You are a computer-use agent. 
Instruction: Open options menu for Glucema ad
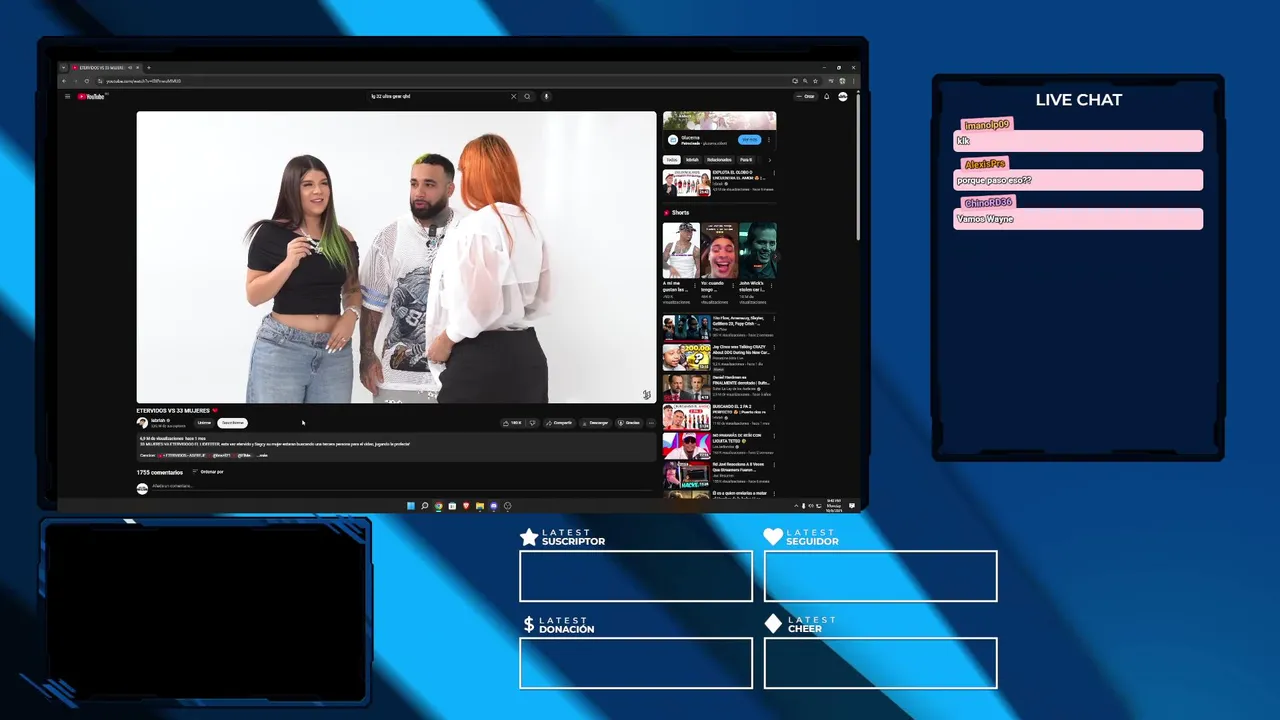769,140
